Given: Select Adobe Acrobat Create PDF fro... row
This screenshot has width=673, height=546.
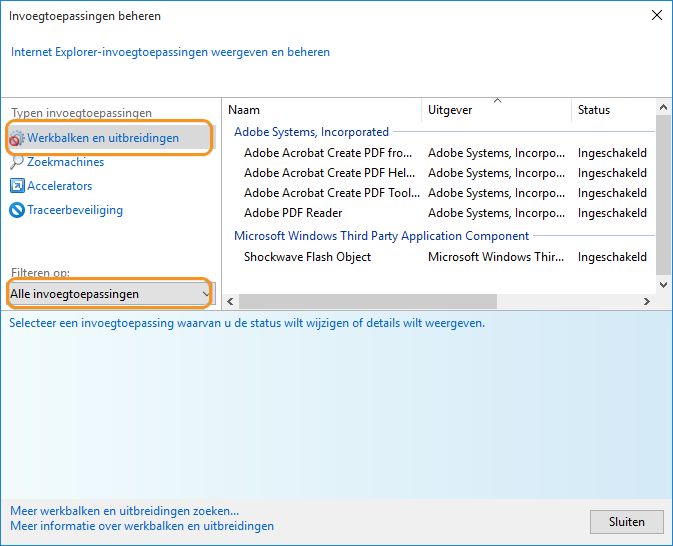Looking at the screenshot, I should 440,153.
